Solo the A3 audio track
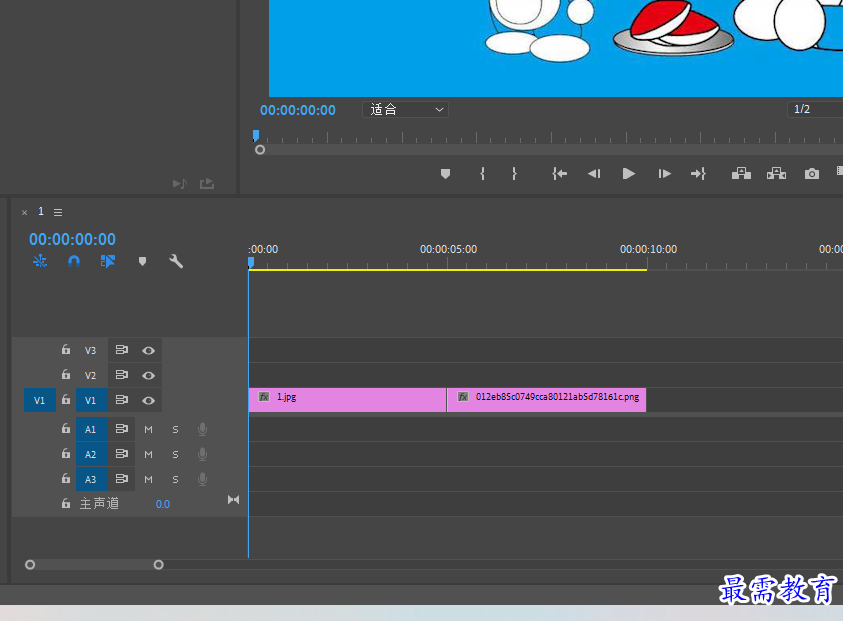This screenshot has width=843, height=621. tap(175, 479)
